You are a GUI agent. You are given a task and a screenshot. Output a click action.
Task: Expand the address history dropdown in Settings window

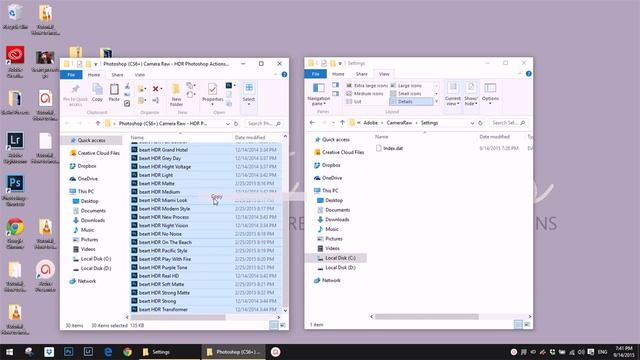click(x=472, y=123)
